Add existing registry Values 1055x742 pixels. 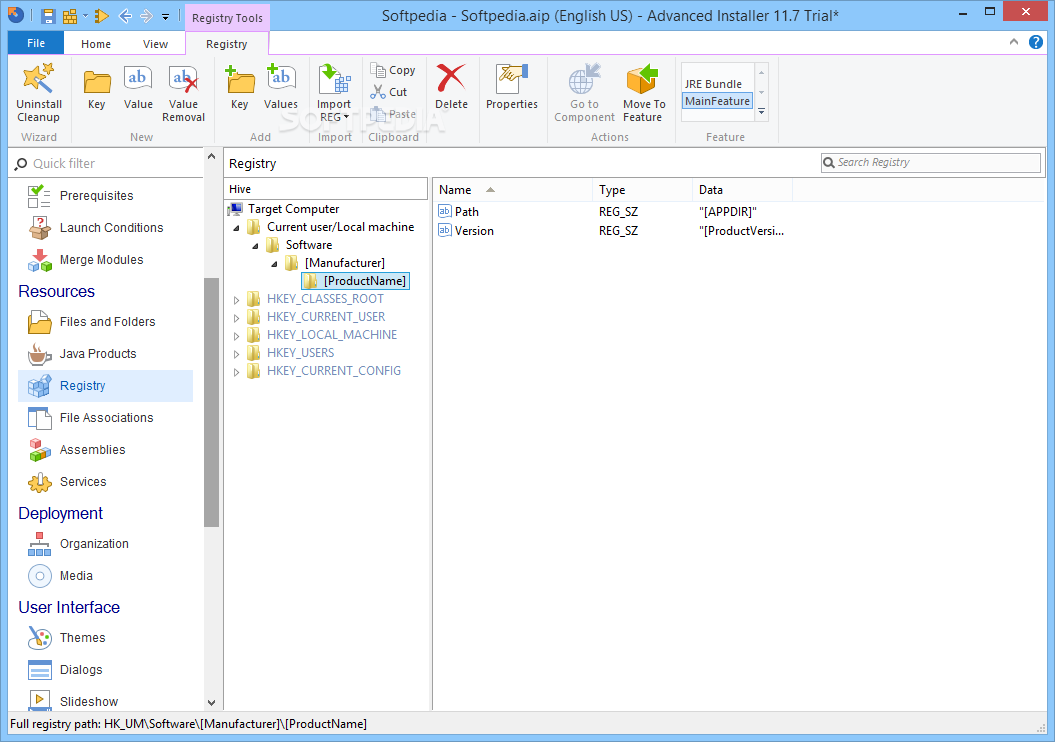(281, 87)
